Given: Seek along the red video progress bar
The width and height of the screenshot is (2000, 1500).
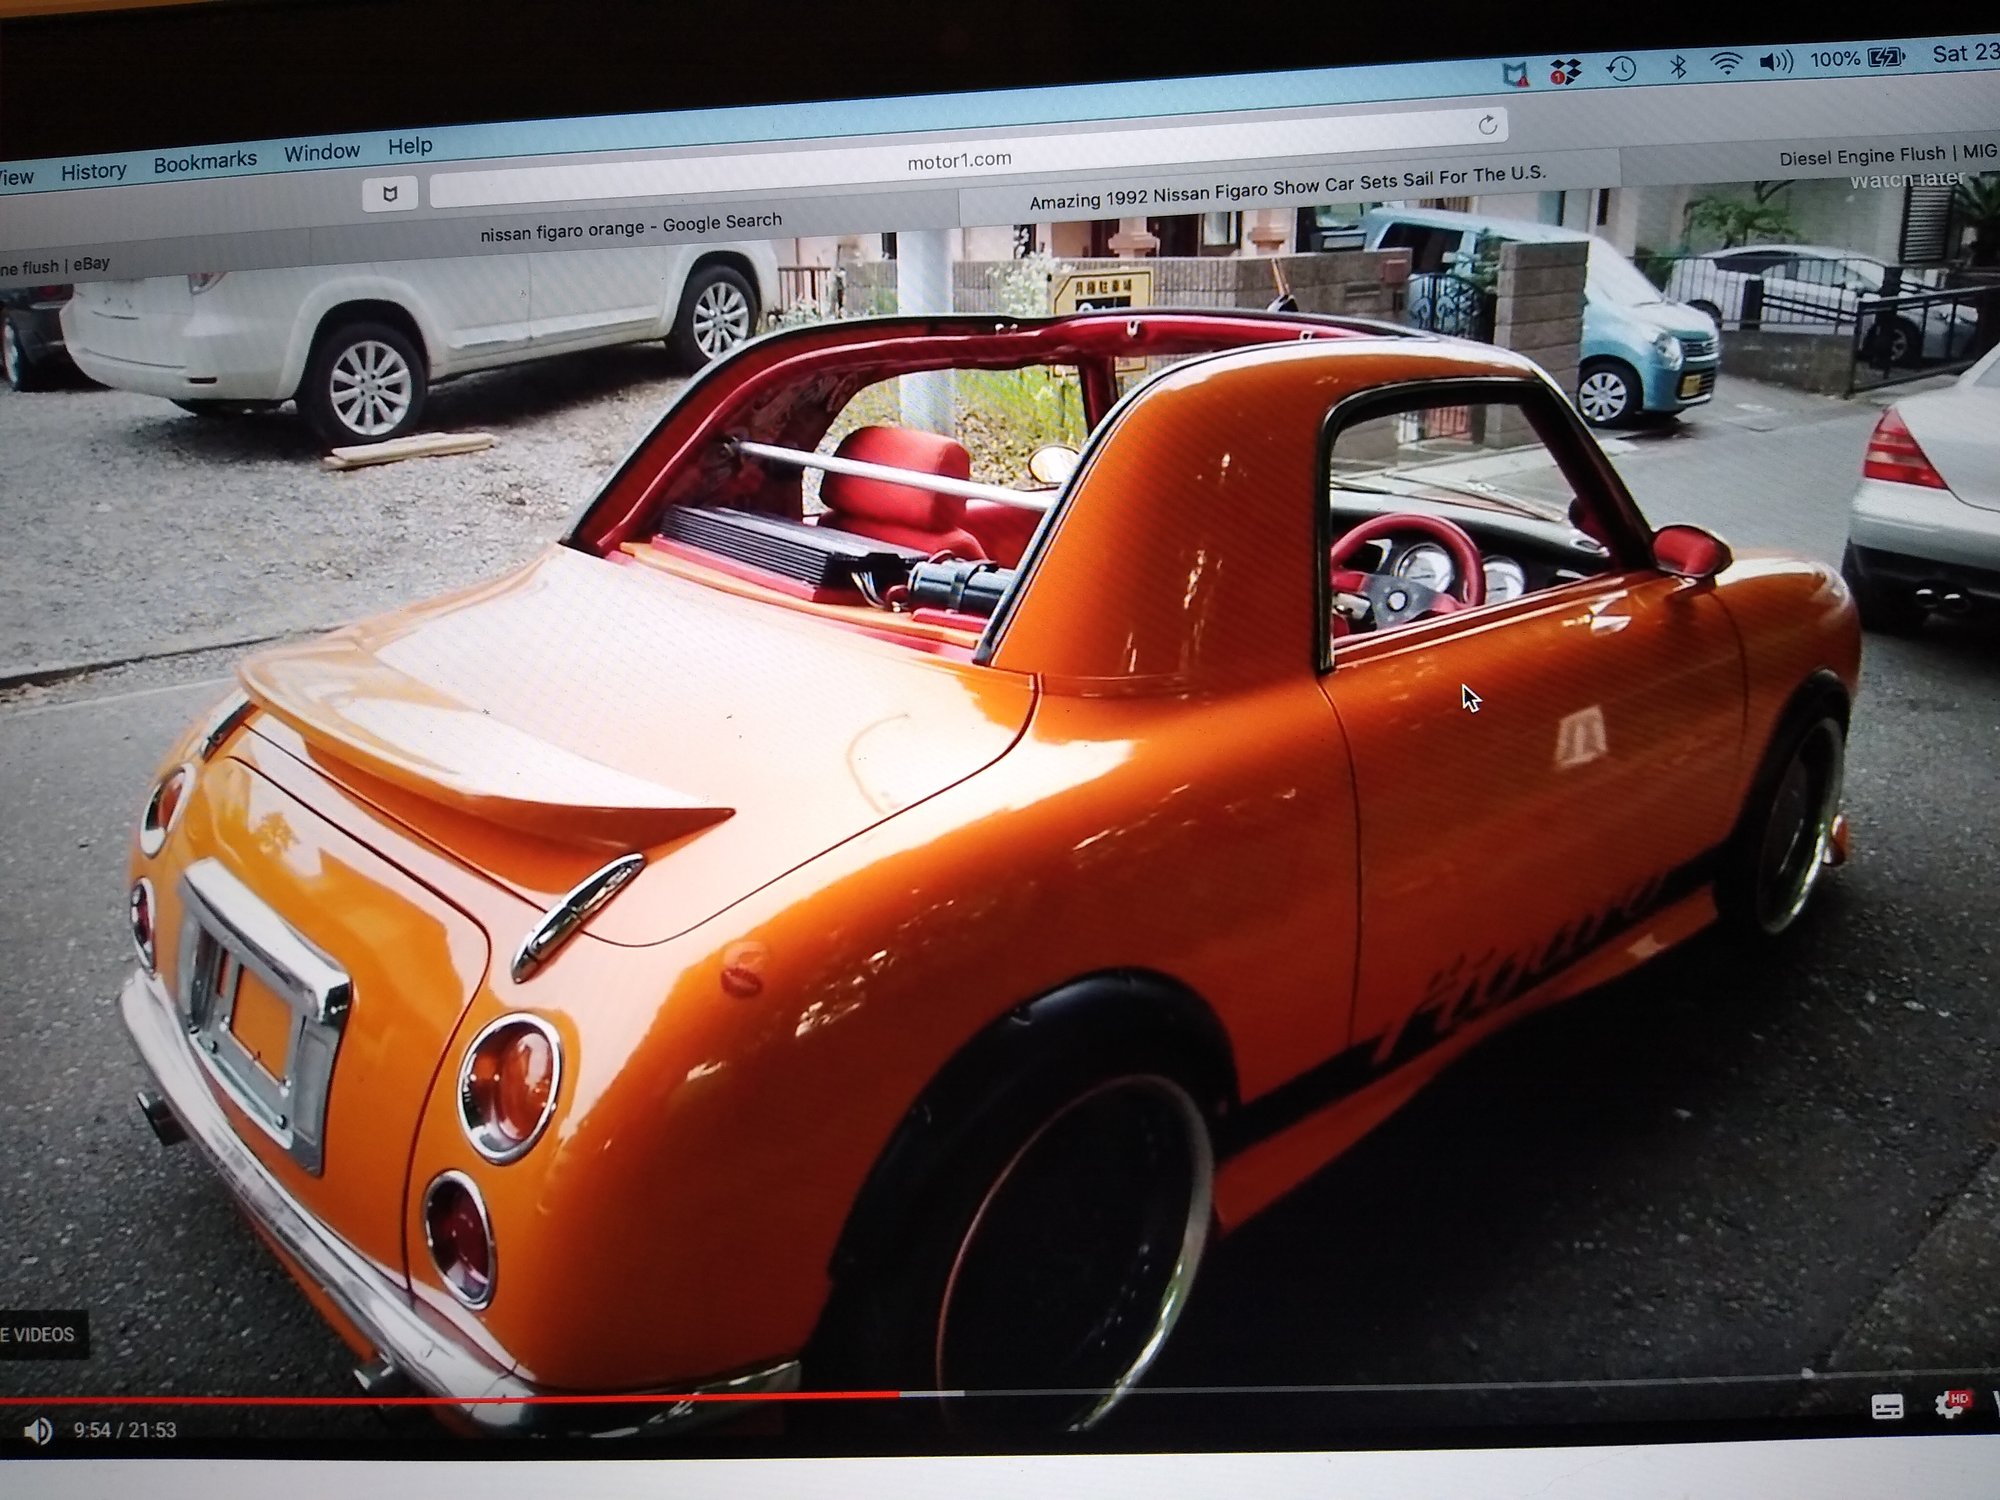Looking at the screenshot, I should (x=450, y=1398).
